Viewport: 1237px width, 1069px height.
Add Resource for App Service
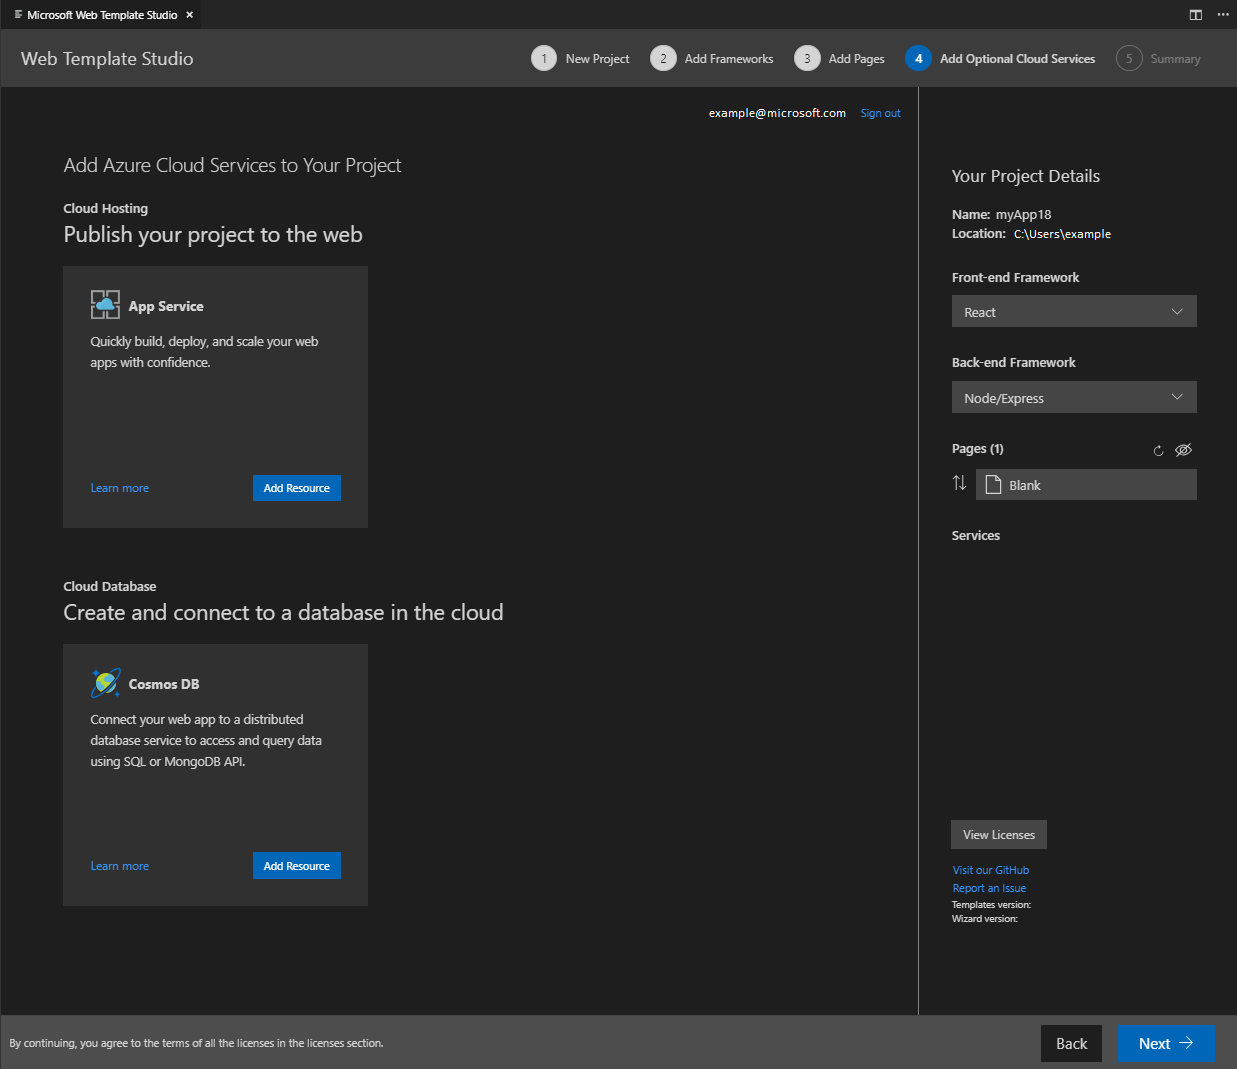tap(297, 488)
